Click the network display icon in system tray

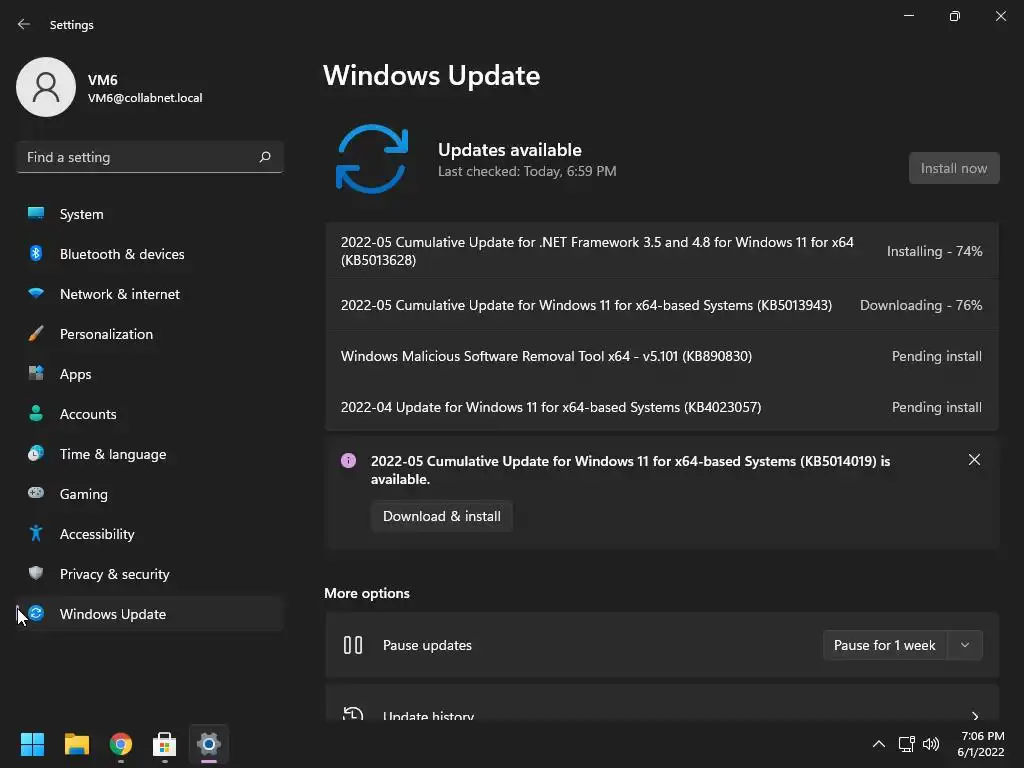pos(906,744)
